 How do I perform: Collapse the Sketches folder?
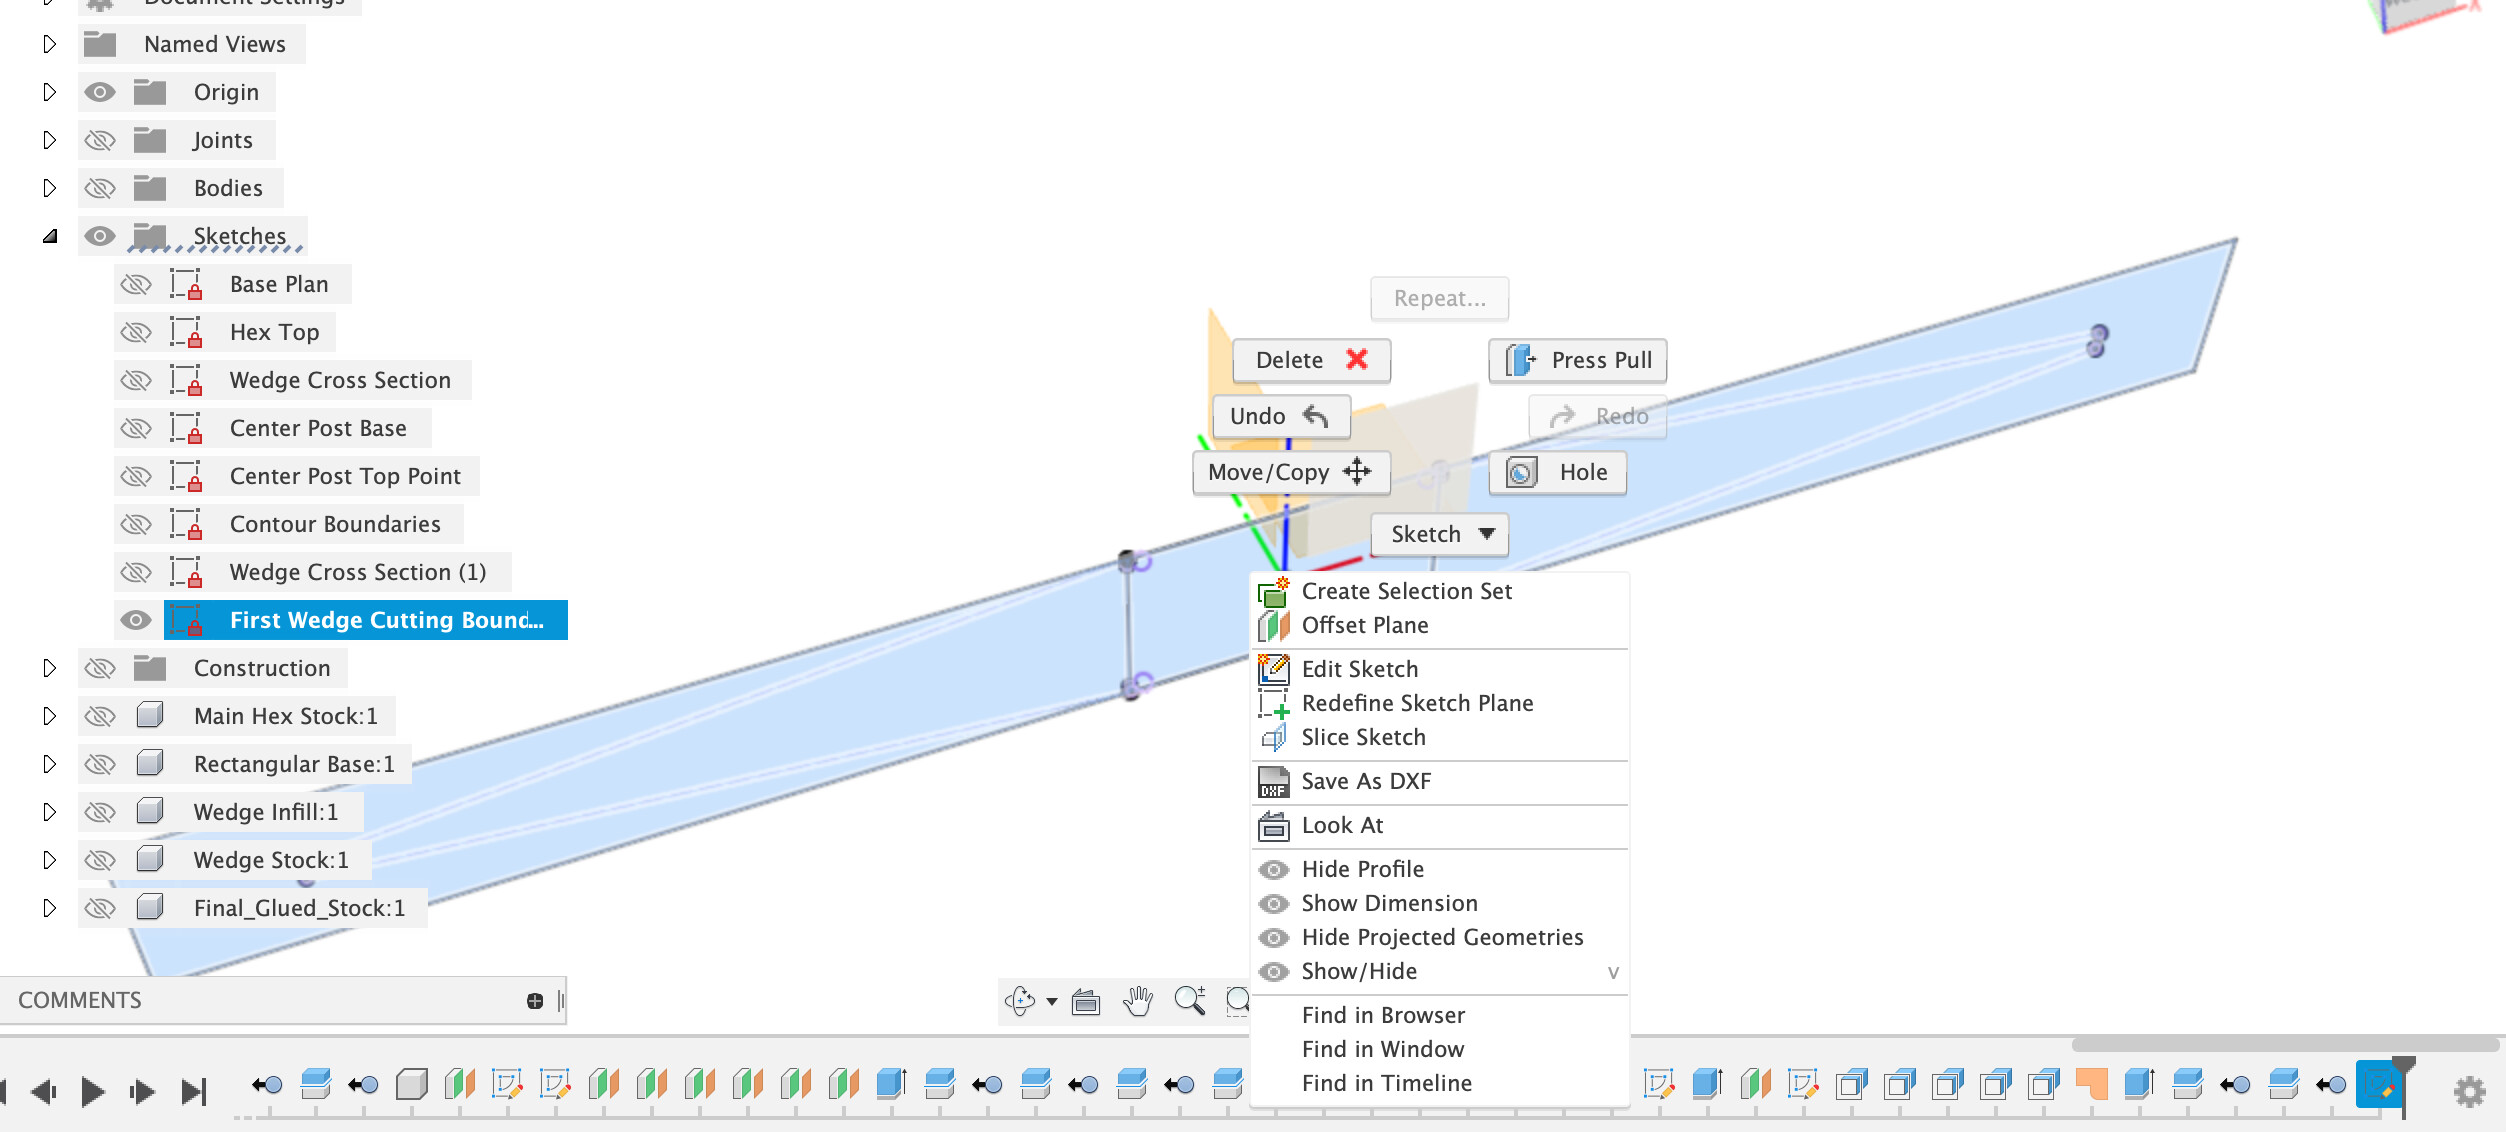tap(50, 237)
